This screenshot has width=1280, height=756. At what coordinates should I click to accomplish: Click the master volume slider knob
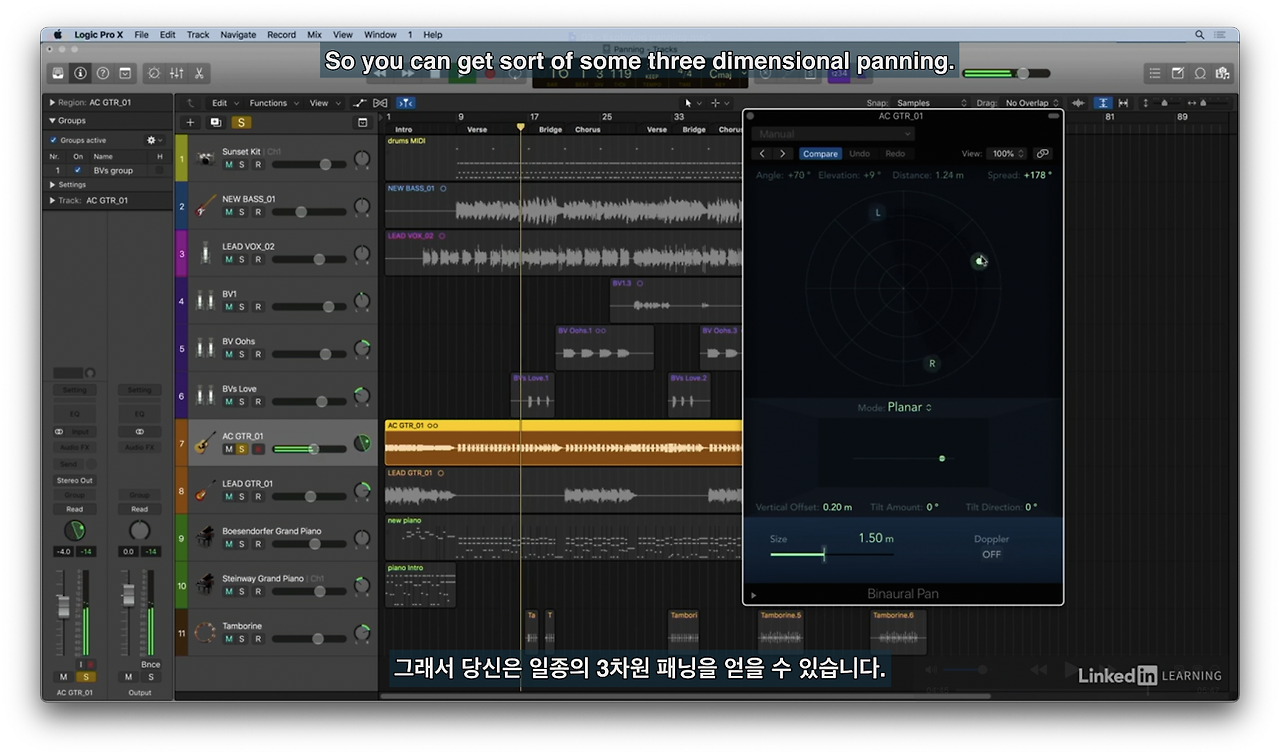point(1023,73)
